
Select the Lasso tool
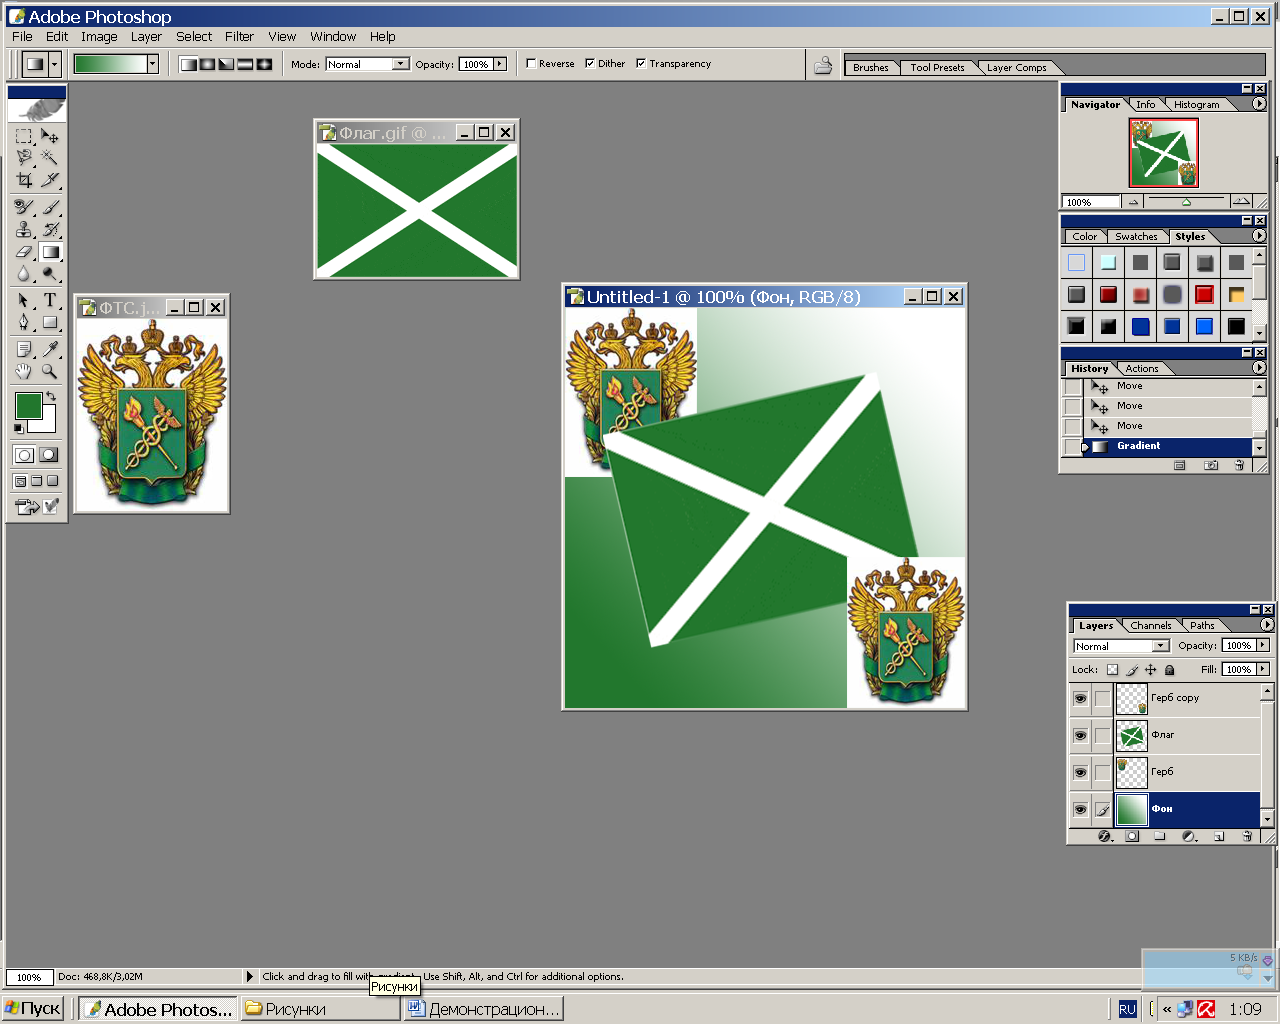[24, 157]
